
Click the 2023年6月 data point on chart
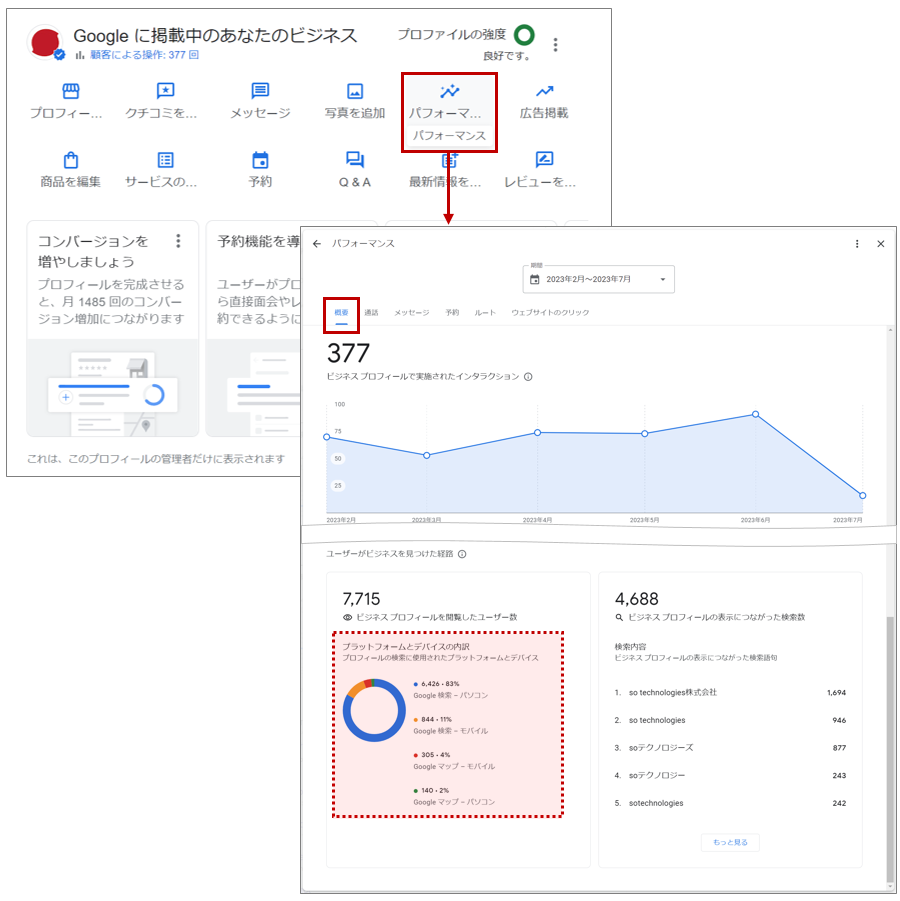point(755,414)
